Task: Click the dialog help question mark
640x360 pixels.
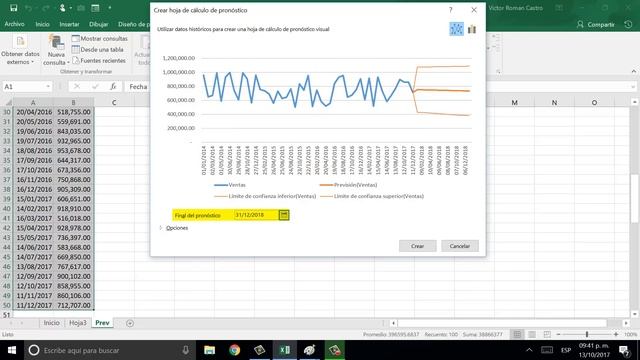Action: click(x=451, y=10)
